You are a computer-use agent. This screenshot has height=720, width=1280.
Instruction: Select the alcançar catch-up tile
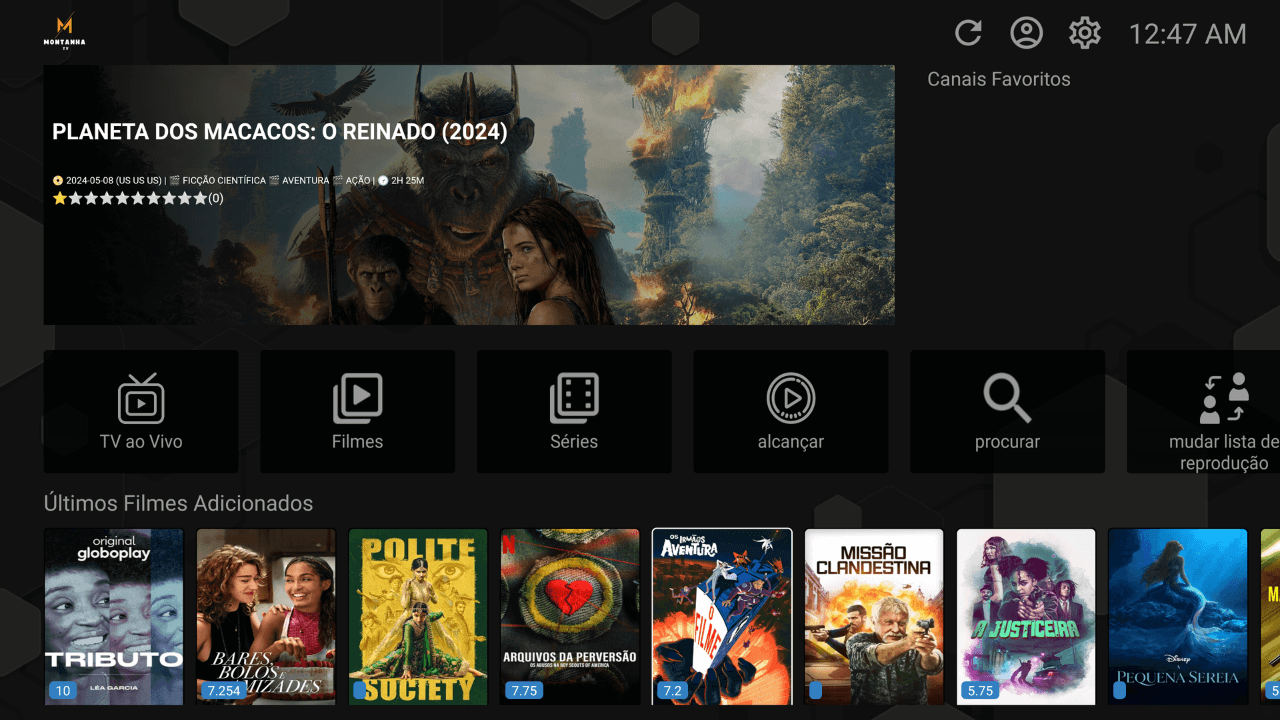pos(791,411)
